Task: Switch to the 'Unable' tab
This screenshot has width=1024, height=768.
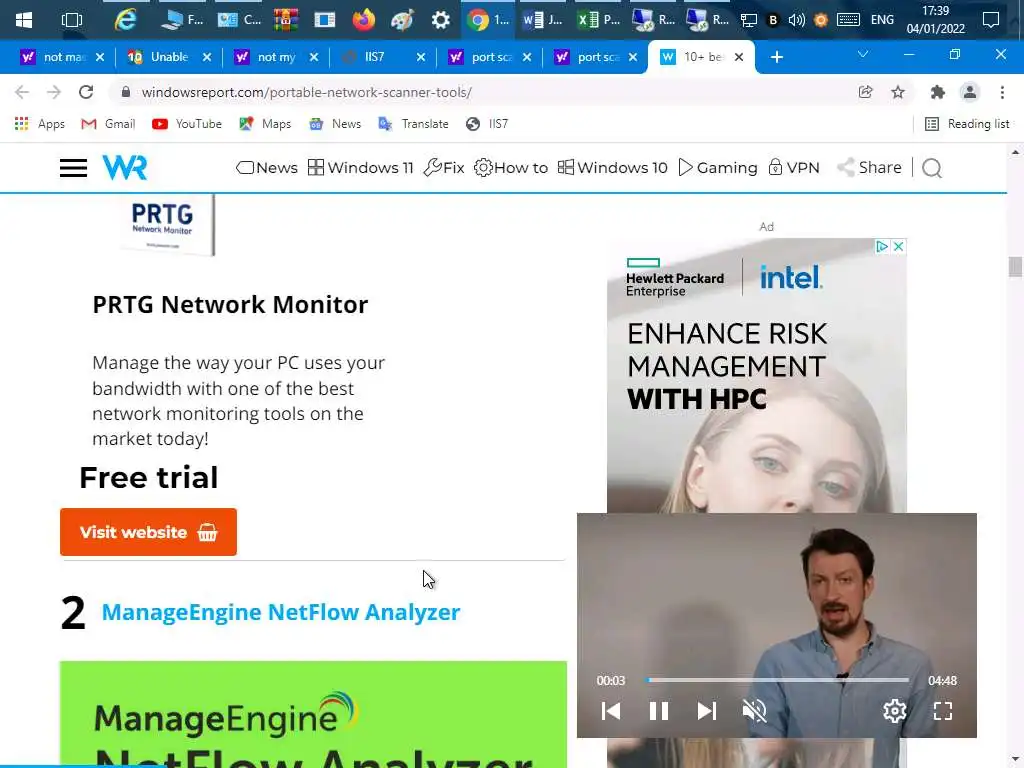Action: (168, 57)
